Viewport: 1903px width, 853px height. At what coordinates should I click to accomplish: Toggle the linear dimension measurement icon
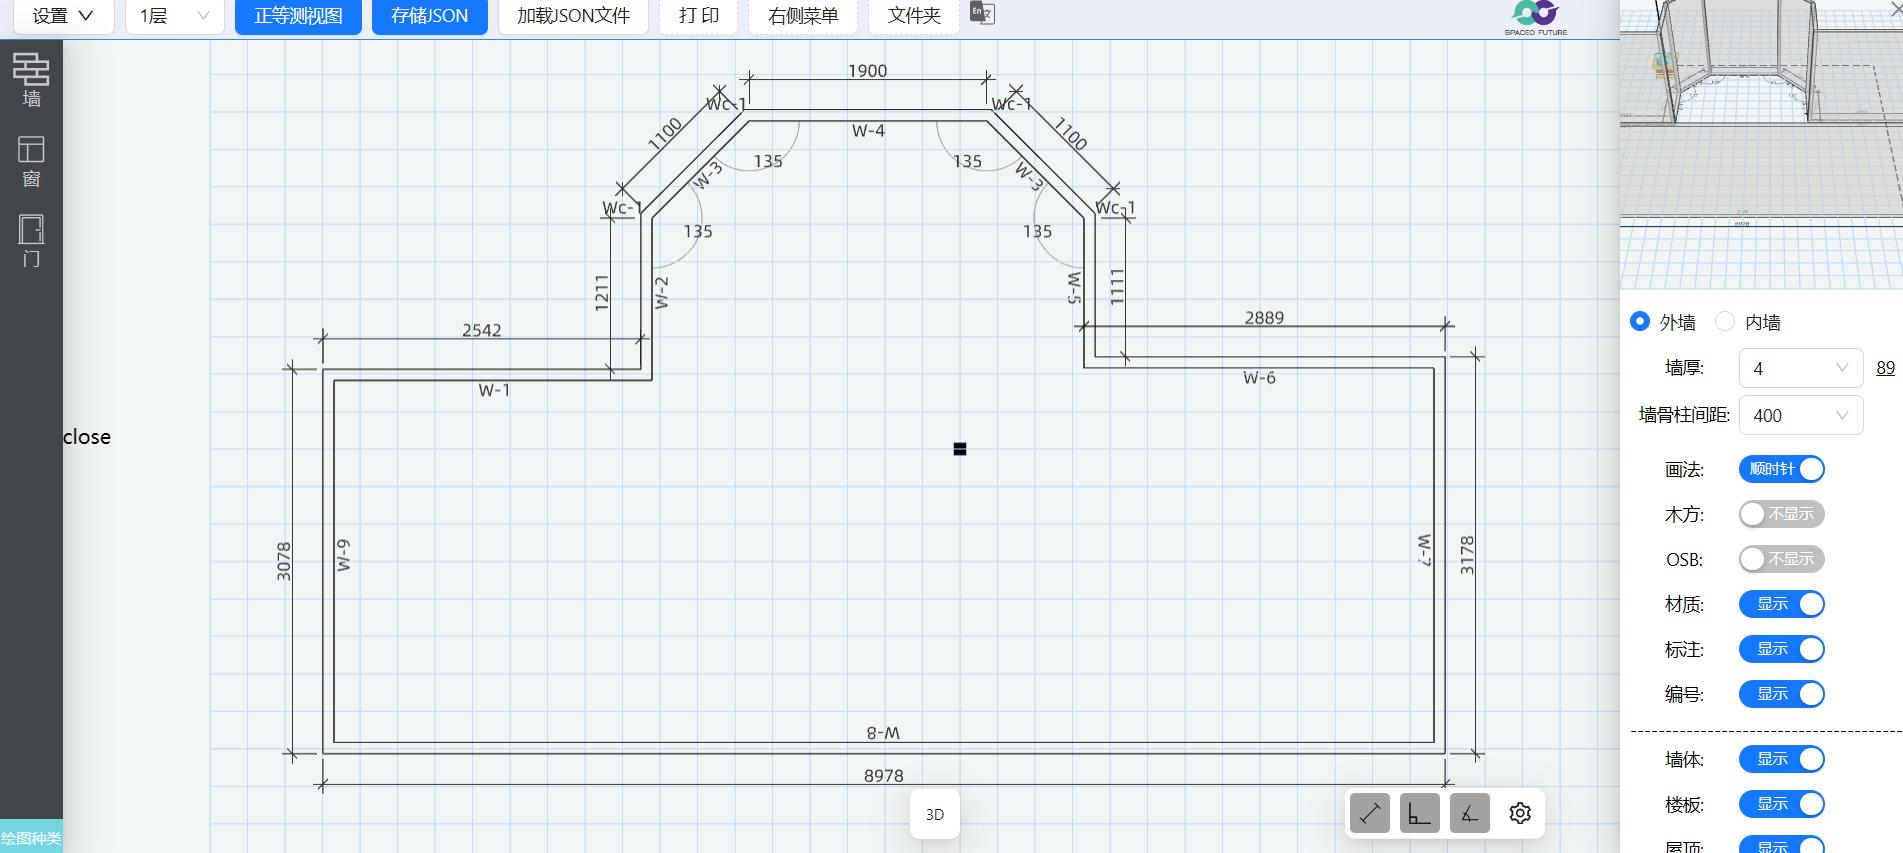pyautogui.click(x=1369, y=814)
